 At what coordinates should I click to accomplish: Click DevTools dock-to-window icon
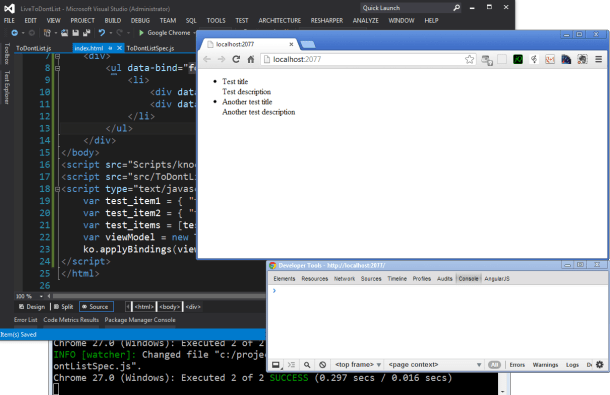coord(276,365)
